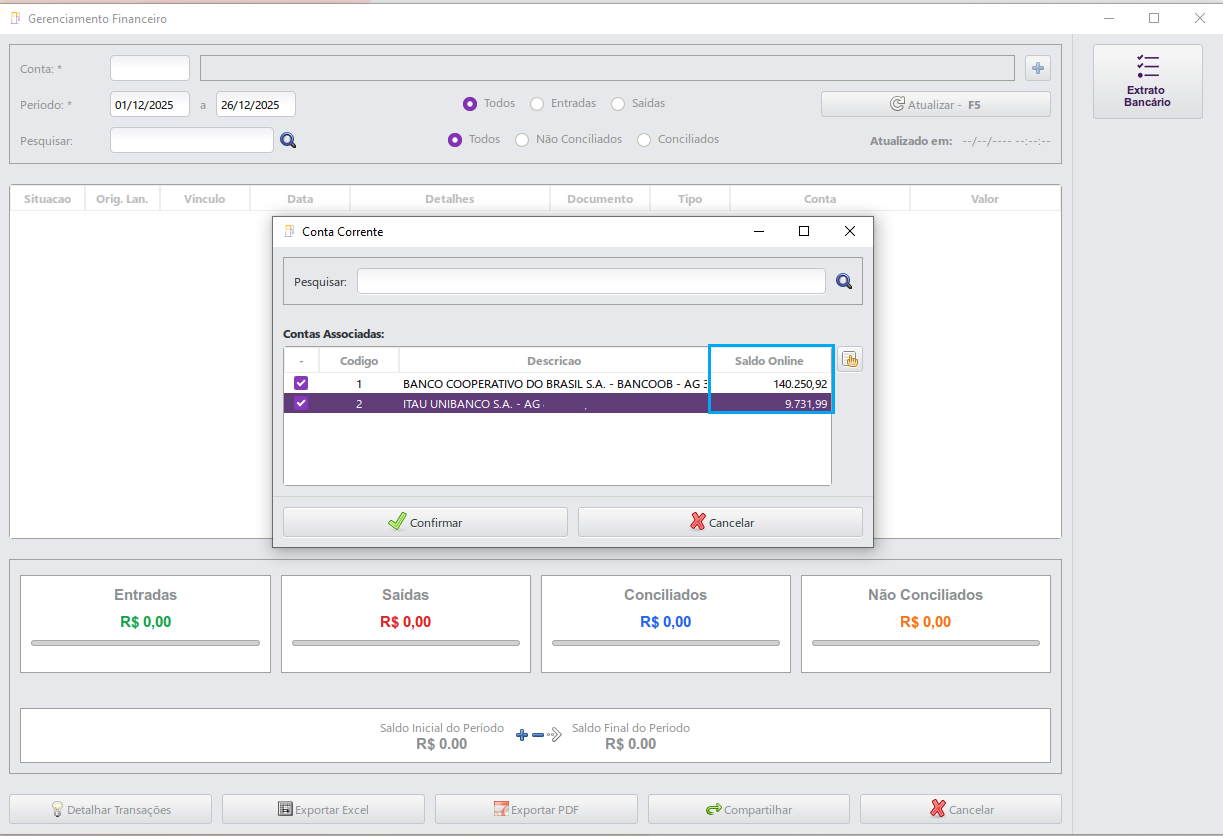1223x836 pixels.
Task: Select the Entradas radio button
Action: click(537, 104)
